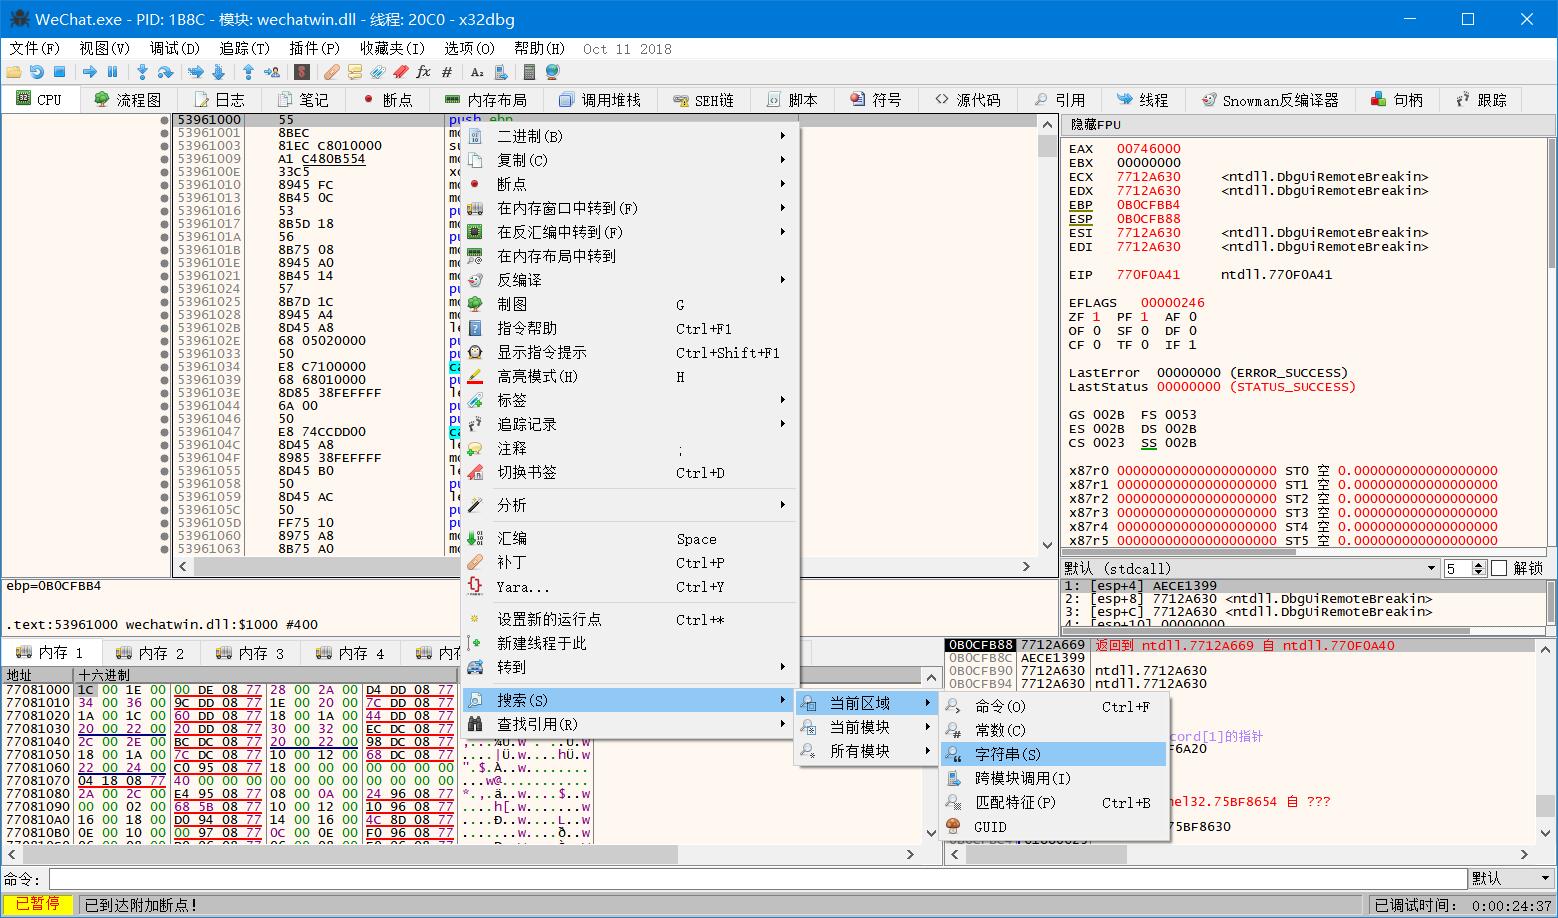Click the stack panel vertical scrollbar
The height and width of the screenshot is (918, 1558).
point(1545,741)
